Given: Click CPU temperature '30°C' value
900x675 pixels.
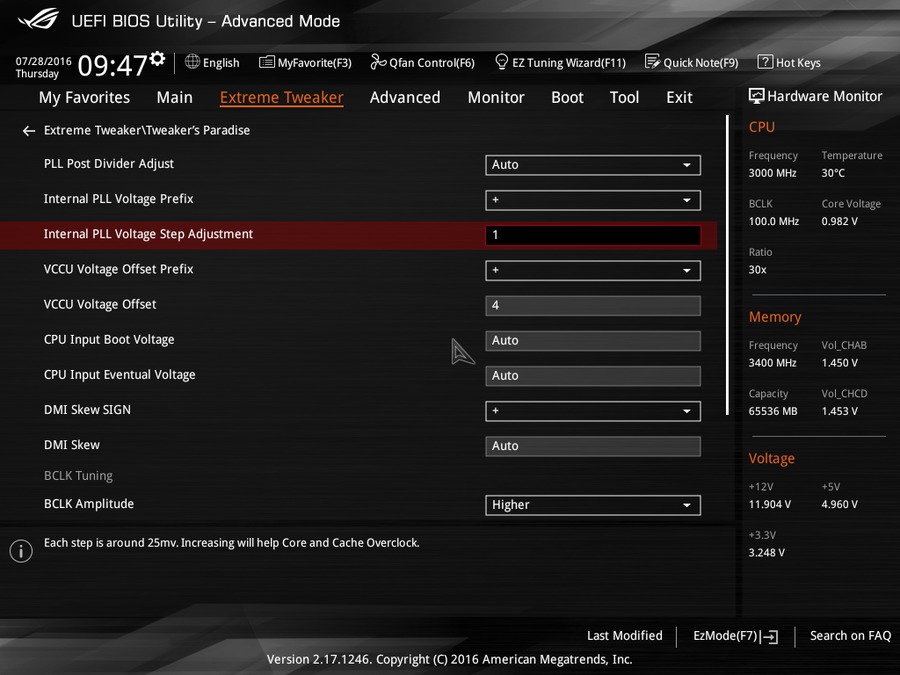Looking at the screenshot, I should [x=833, y=173].
